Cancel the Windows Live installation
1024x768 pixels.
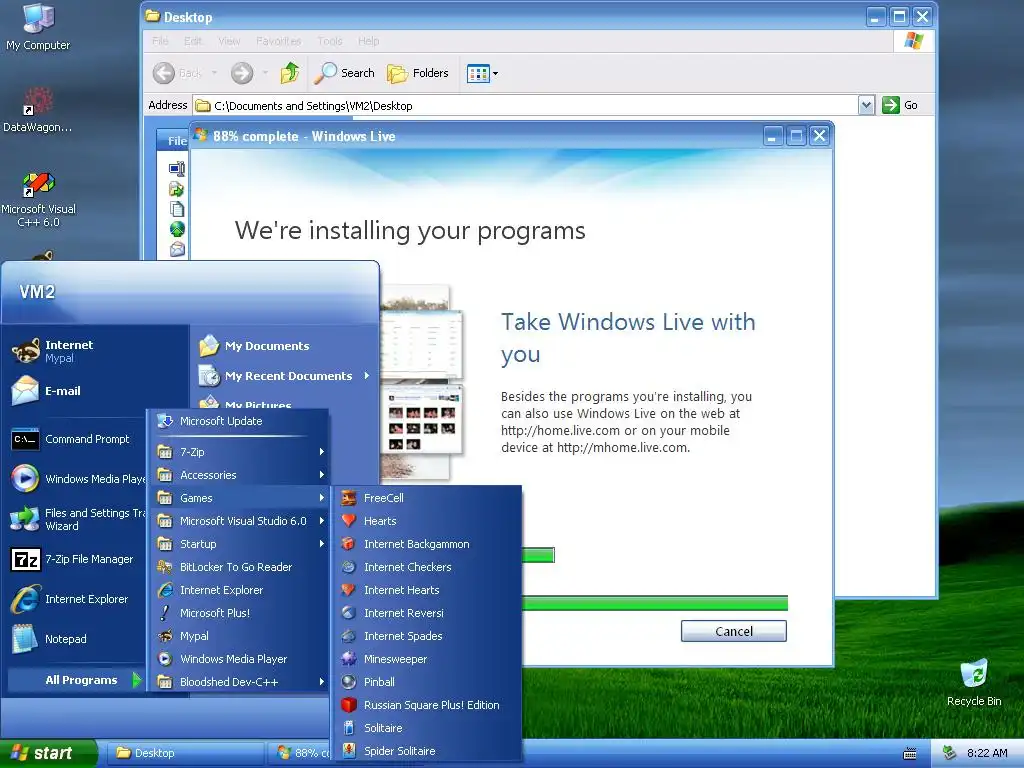[733, 632]
